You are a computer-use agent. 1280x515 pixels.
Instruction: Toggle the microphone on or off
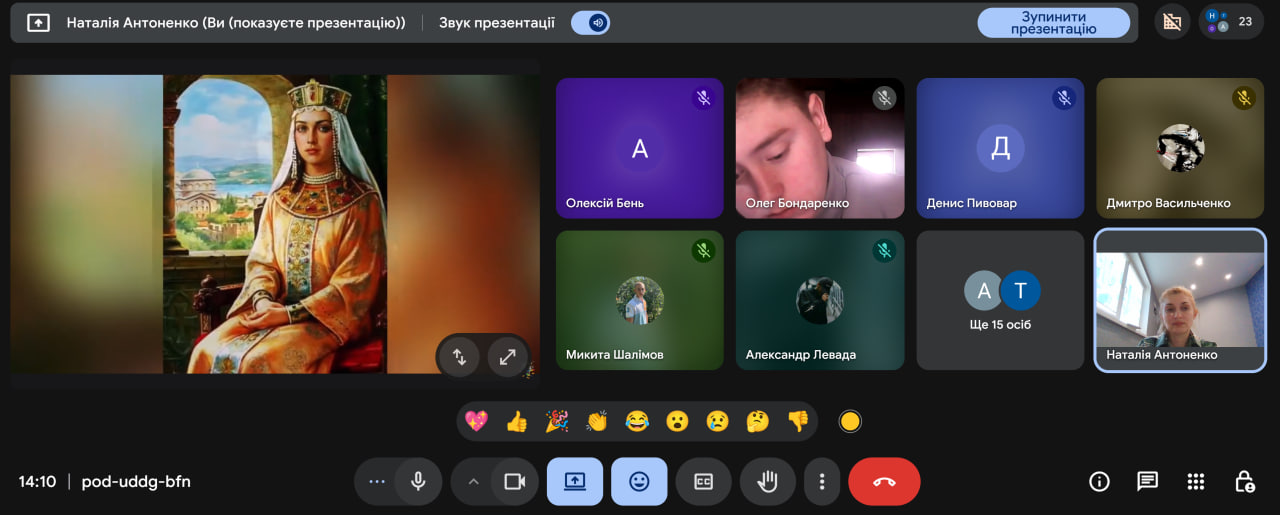418,481
